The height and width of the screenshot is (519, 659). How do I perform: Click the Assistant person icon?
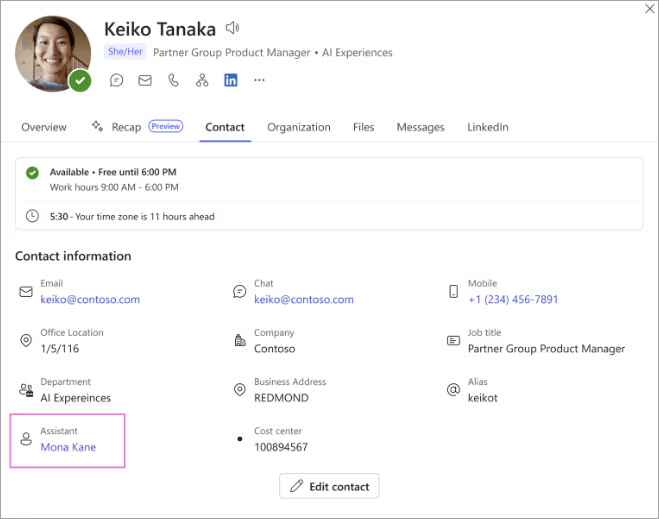coord(26,439)
